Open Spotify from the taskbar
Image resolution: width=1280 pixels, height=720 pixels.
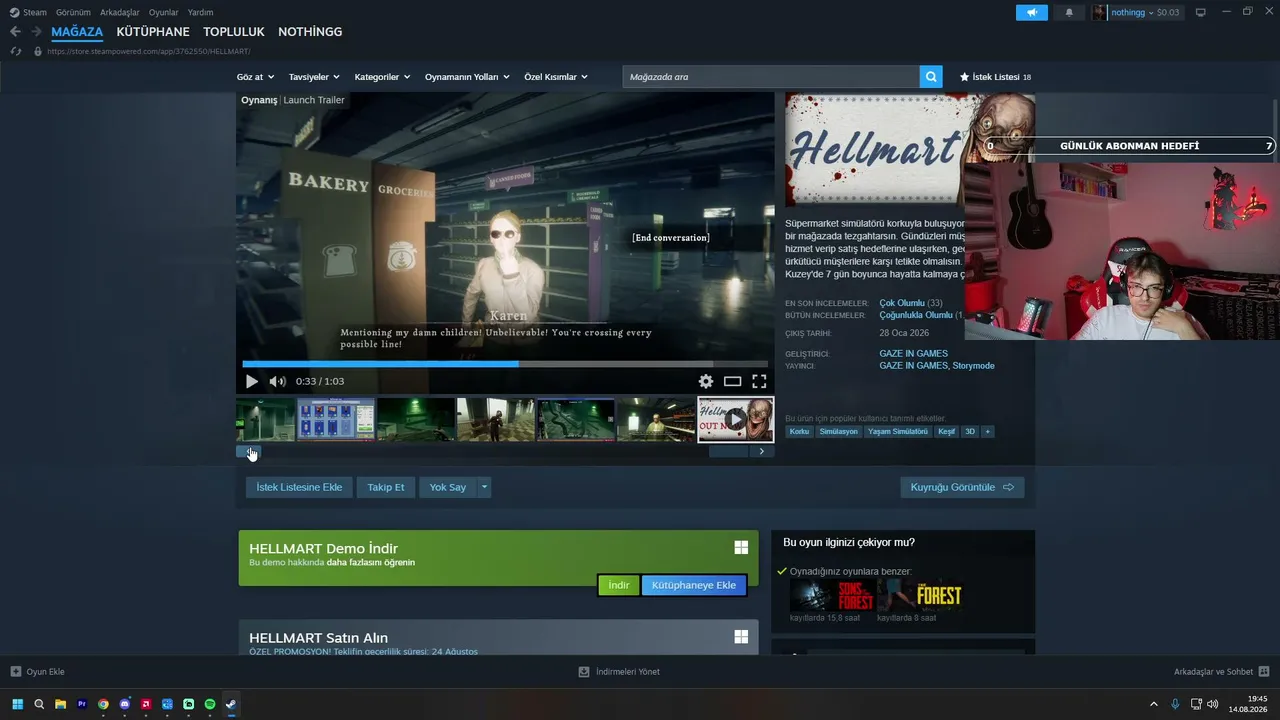pyautogui.click(x=210, y=704)
